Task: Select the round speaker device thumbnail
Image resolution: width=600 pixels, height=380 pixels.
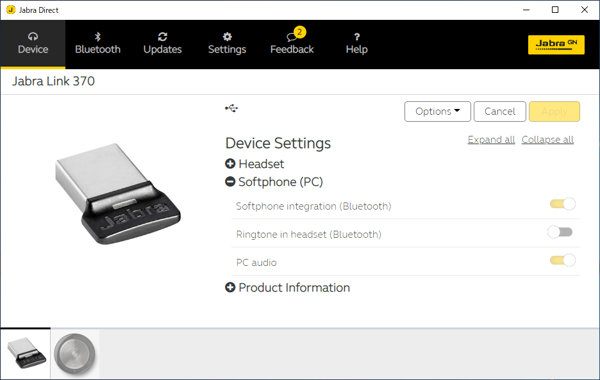Action: [x=75, y=353]
